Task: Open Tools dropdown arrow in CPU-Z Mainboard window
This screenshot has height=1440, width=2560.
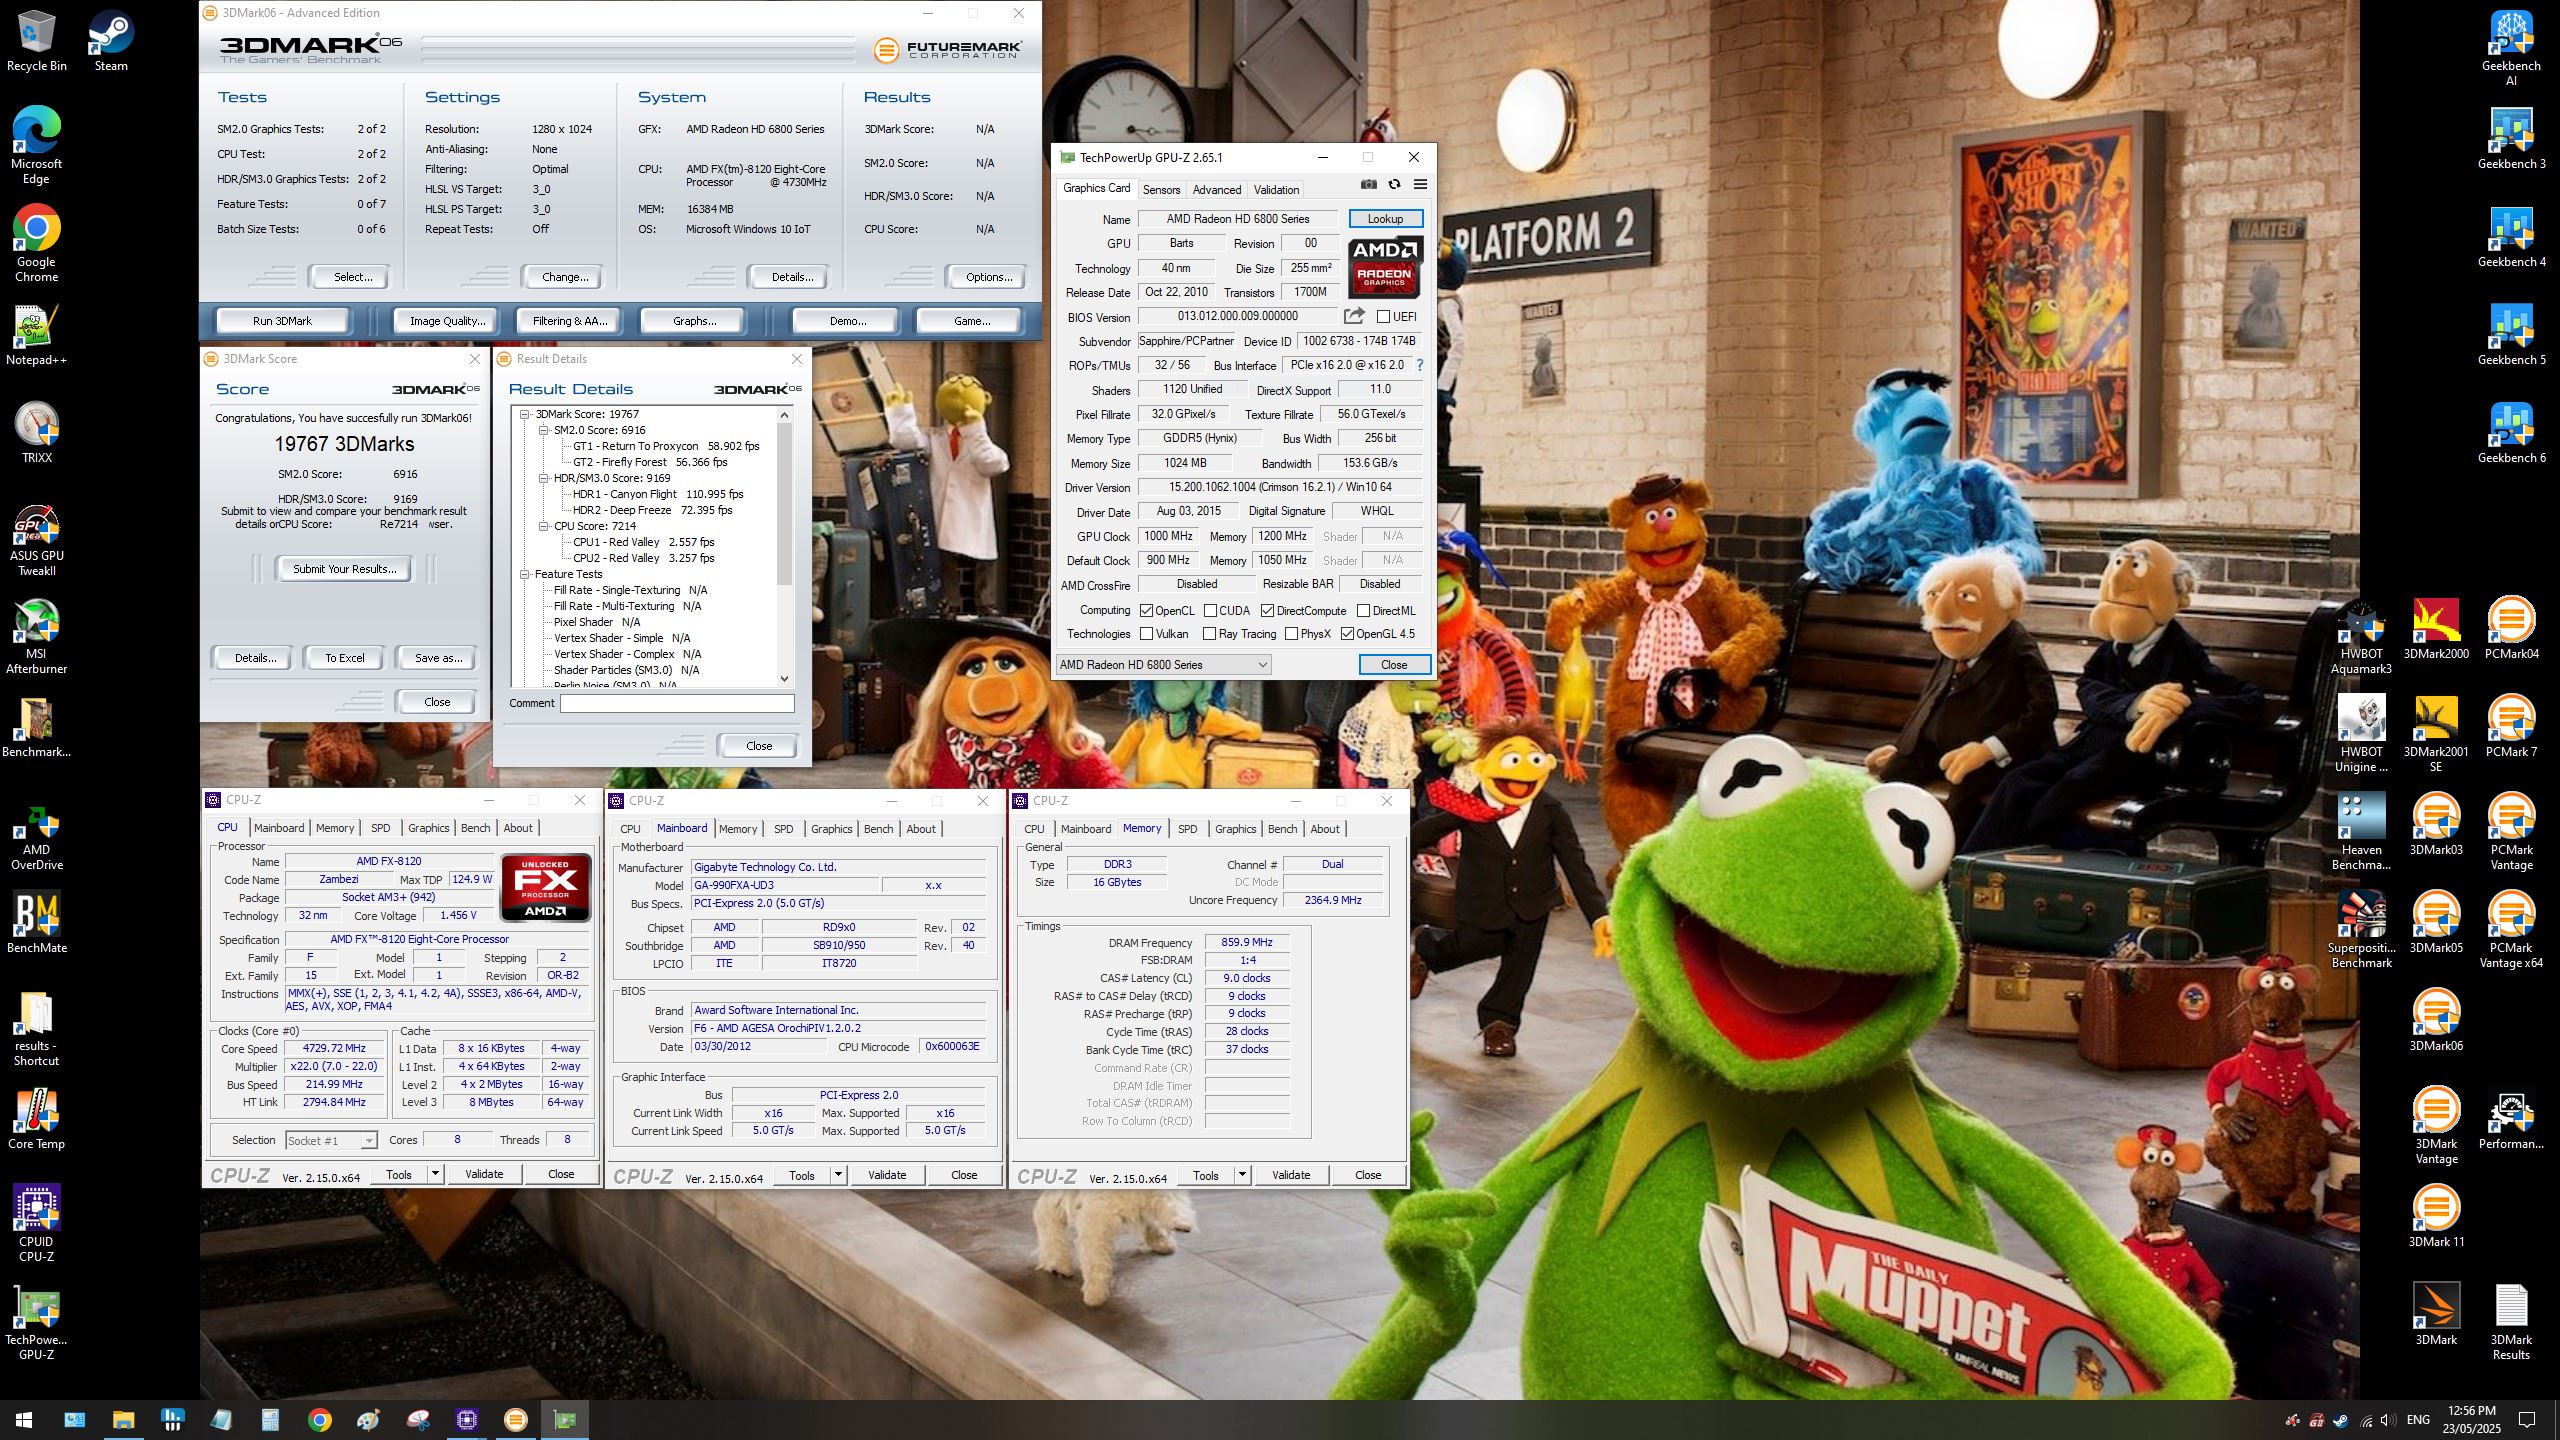Action: (838, 1175)
